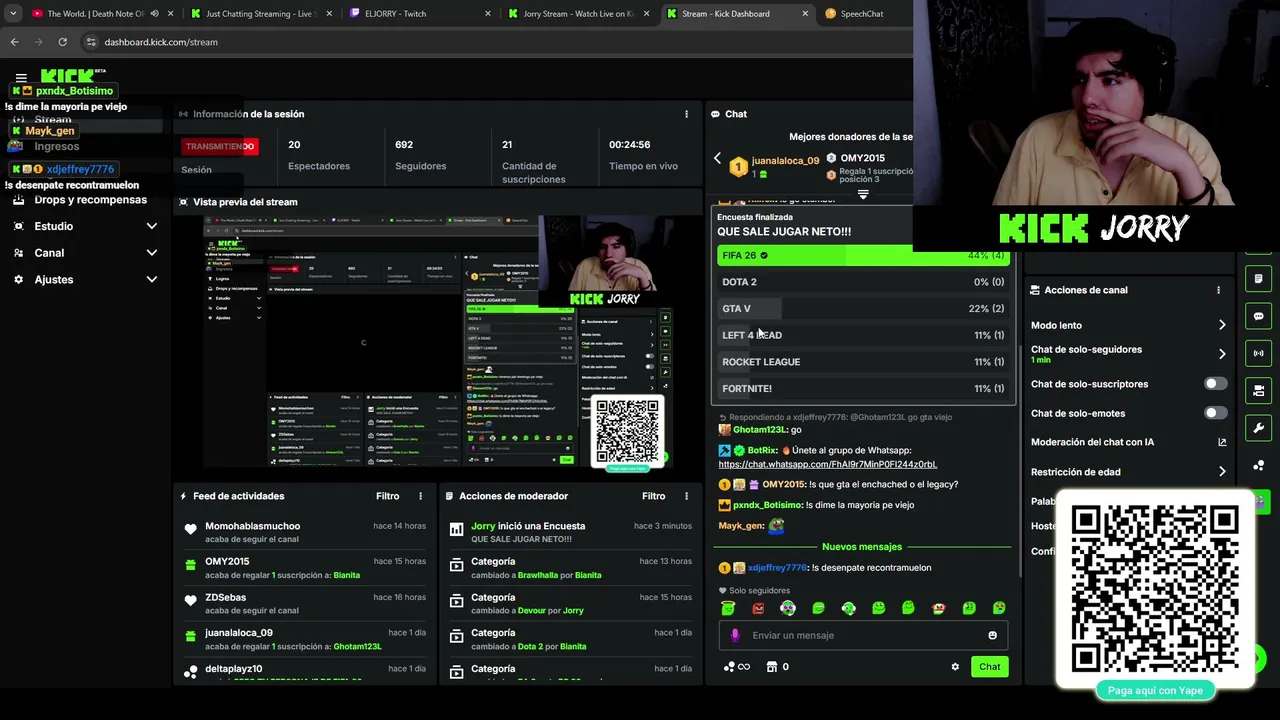Screen dimensions: 1280x720
Task: Click green Chat send button
Action: coord(989,667)
